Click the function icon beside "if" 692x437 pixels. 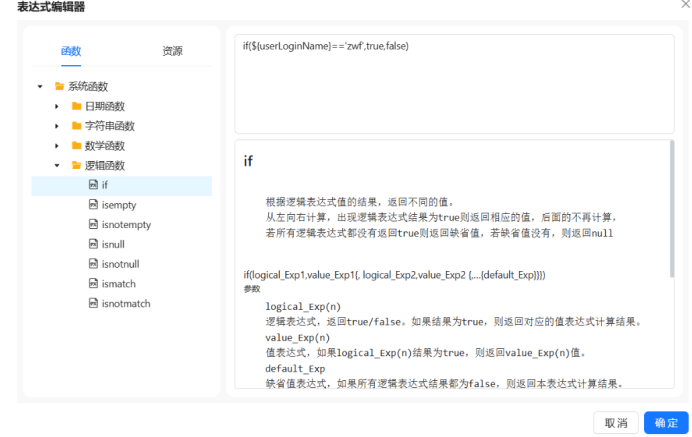click(x=93, y=185)
